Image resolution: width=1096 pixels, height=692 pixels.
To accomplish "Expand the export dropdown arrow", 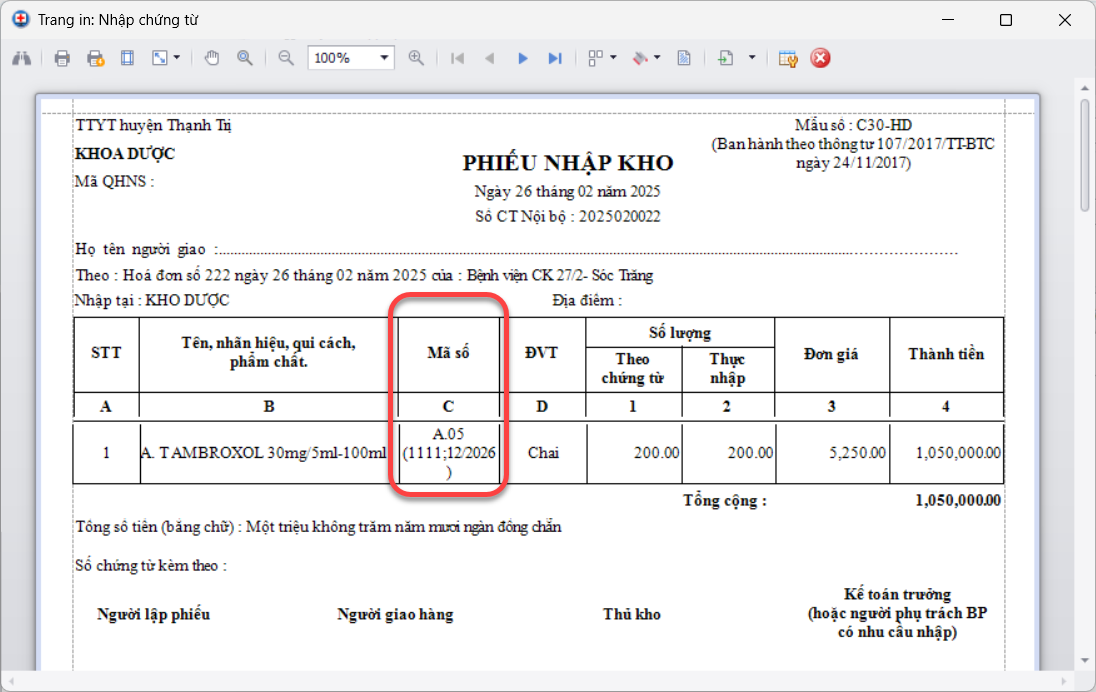I will [x=752, y=58].
